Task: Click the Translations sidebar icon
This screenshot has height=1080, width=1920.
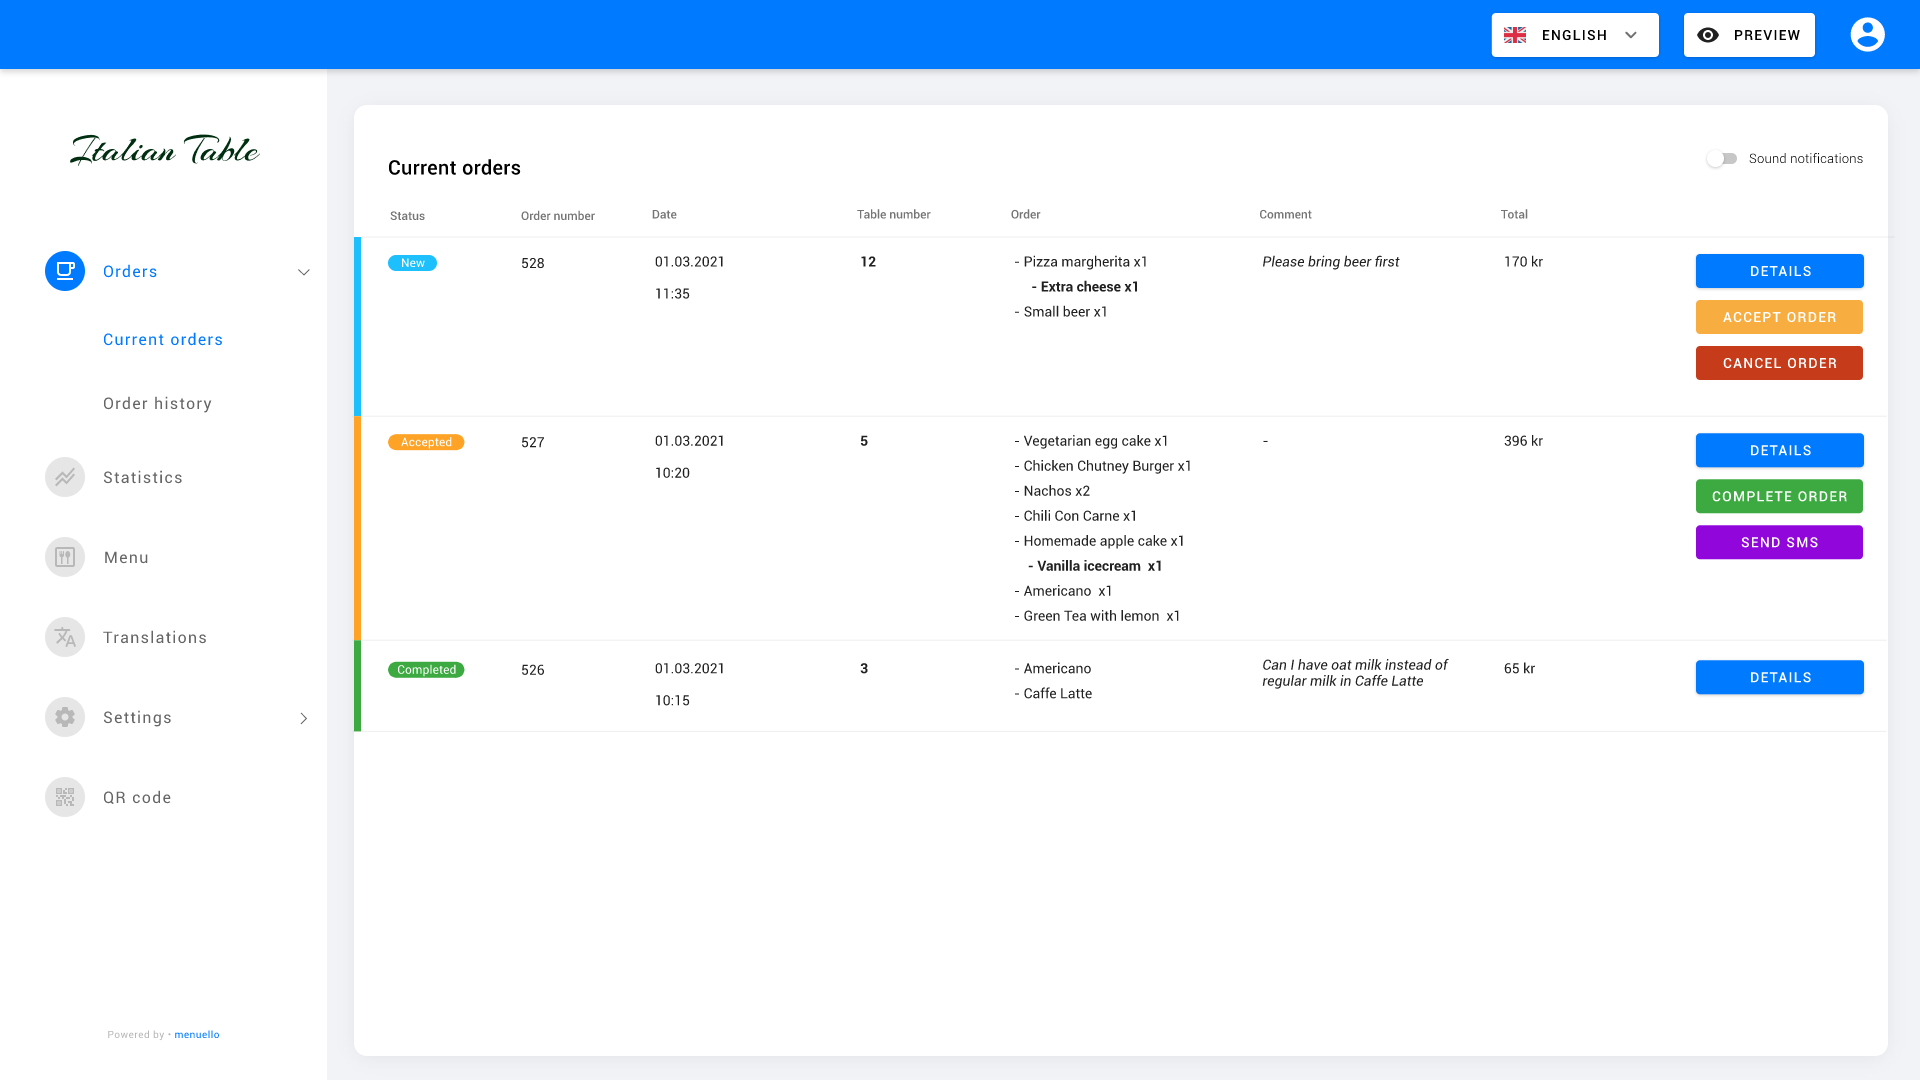Action: (x=65, y=637)
